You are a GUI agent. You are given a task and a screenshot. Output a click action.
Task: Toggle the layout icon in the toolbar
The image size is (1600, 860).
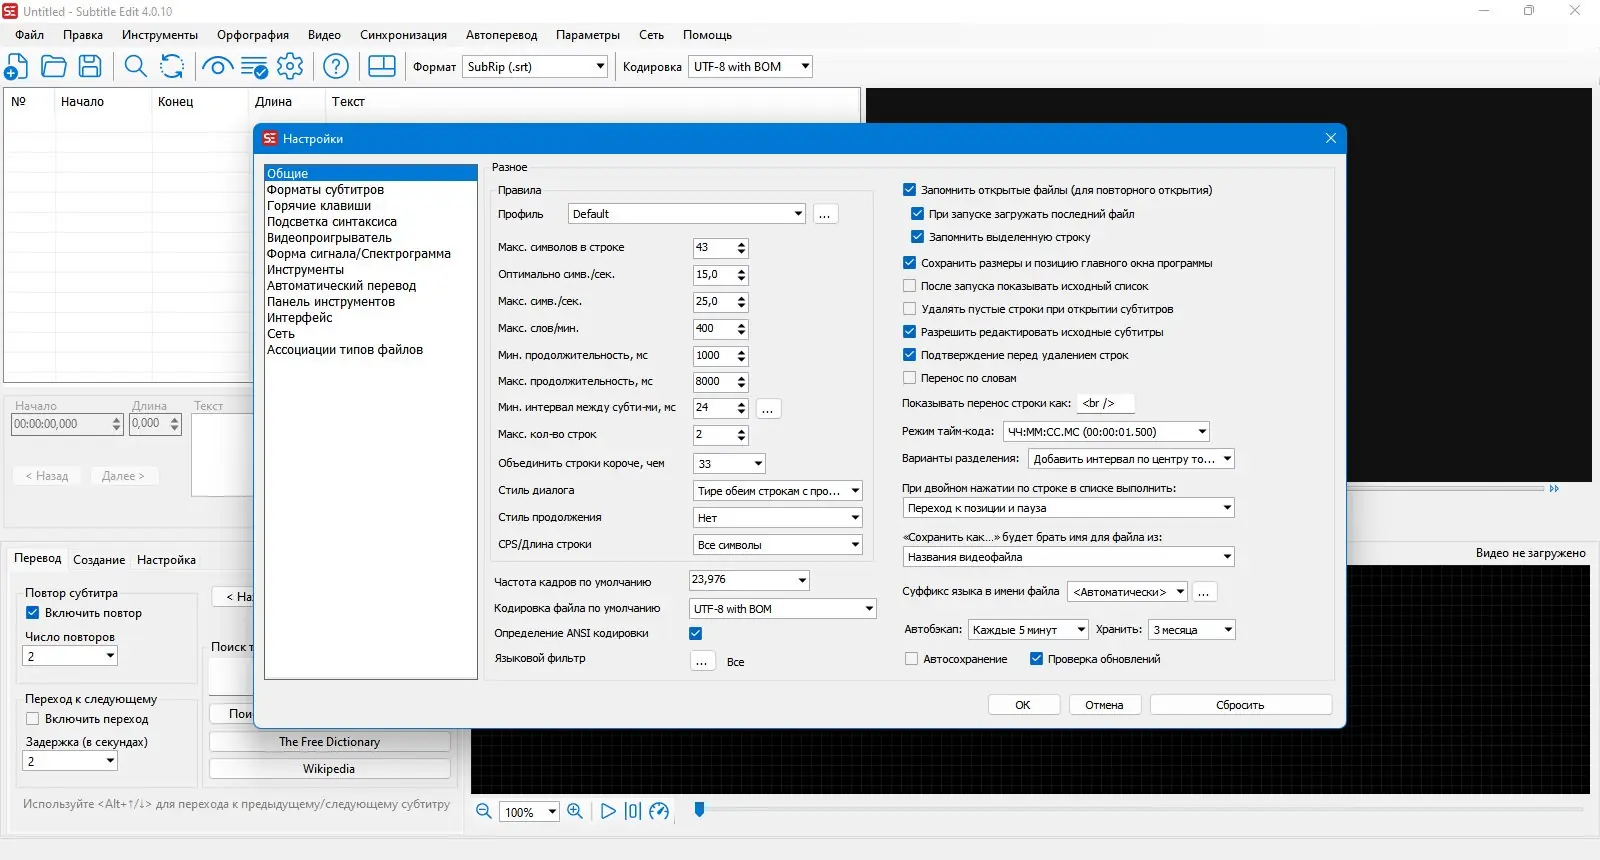pyautogui.click(x=382, y=67)
